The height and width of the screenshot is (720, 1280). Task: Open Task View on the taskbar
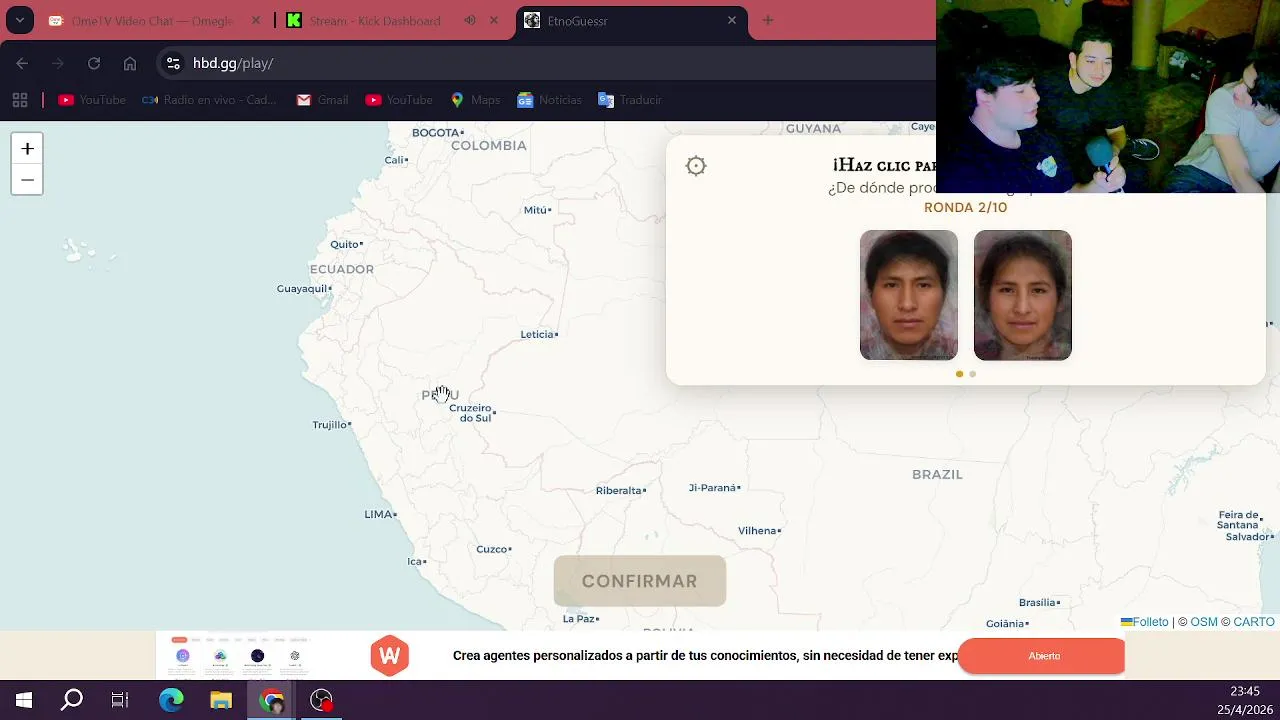click(x=120, y=700)
